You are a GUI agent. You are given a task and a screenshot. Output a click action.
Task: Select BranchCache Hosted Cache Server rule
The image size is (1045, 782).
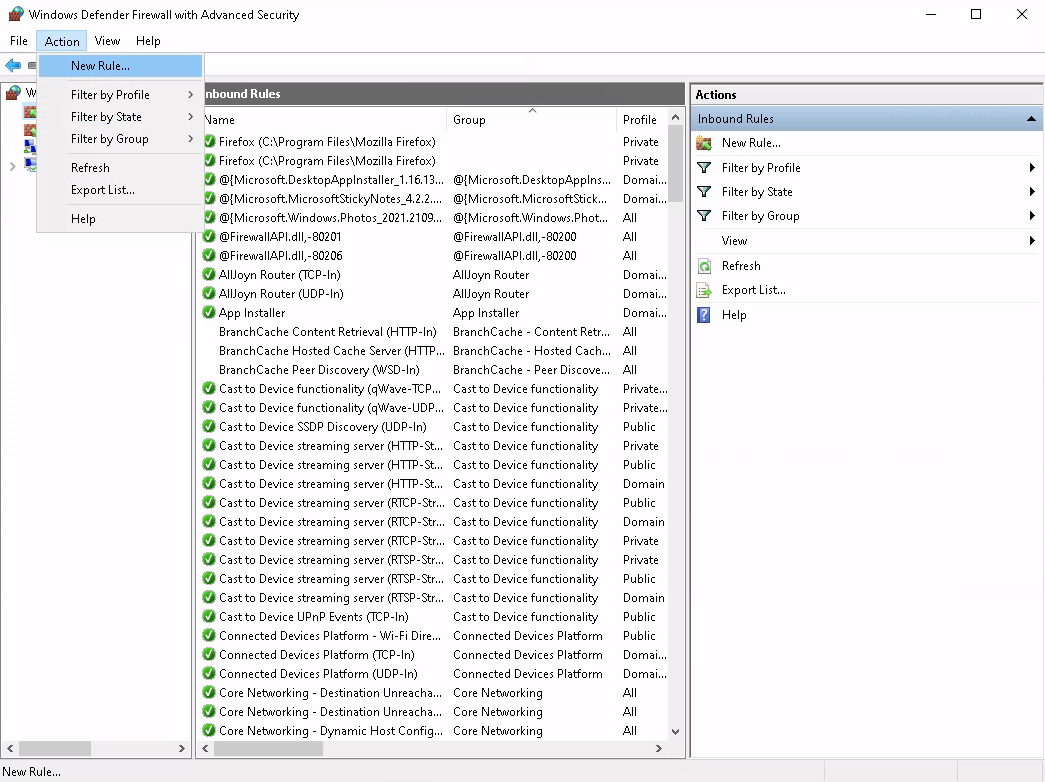[435, 351]
